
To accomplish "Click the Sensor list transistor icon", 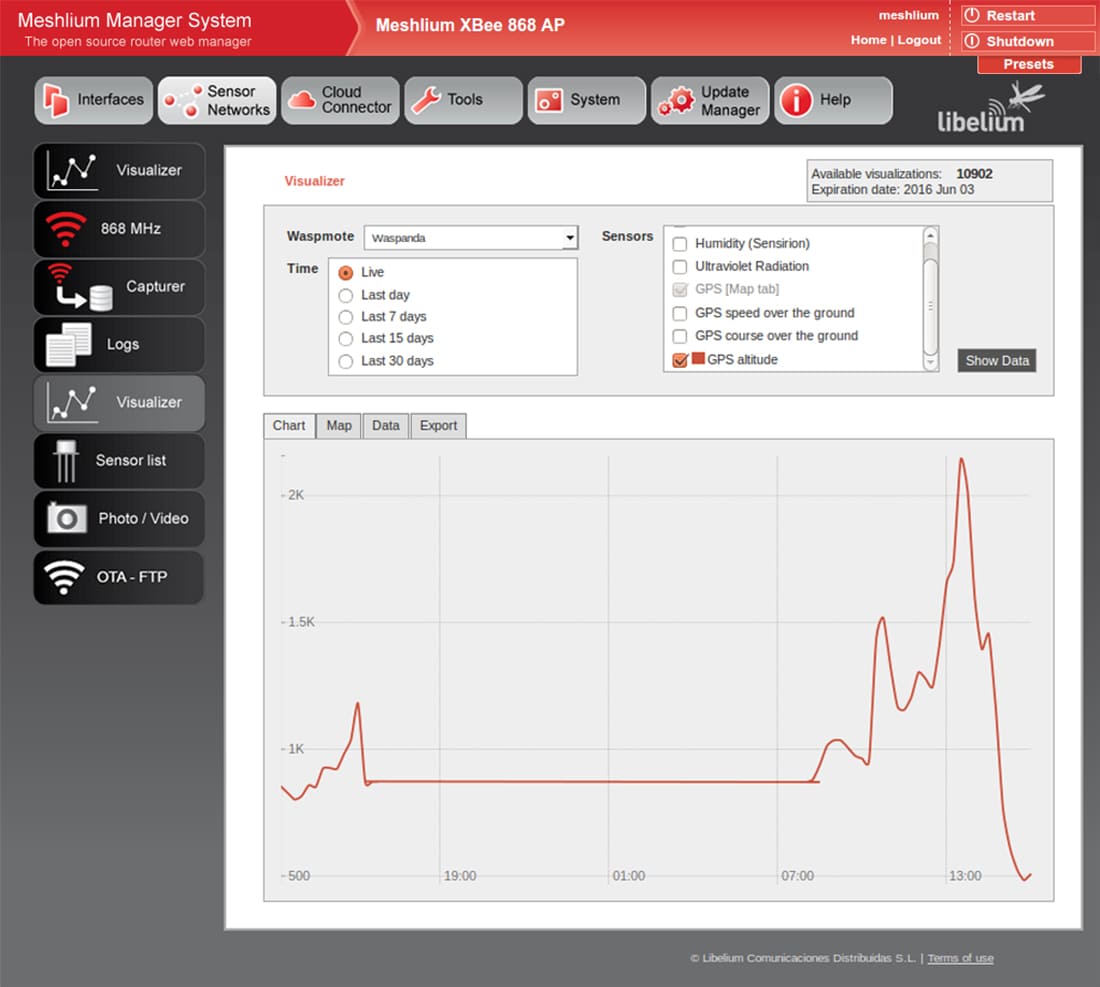I will point(66,461).
